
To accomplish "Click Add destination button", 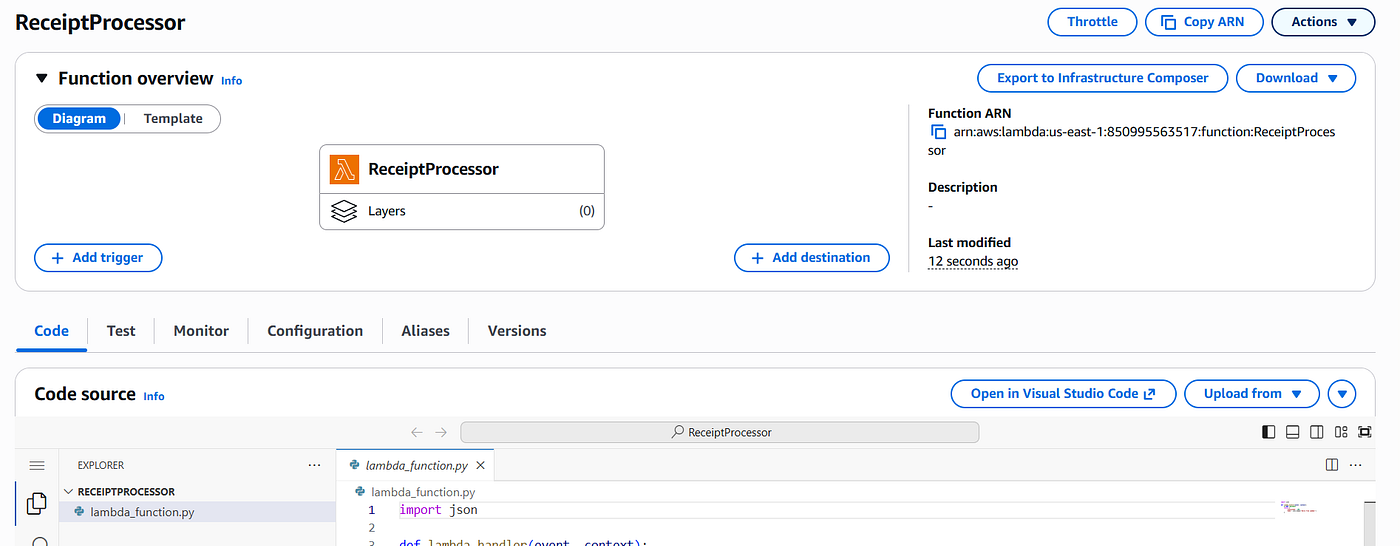I will (x=811, y=257).
